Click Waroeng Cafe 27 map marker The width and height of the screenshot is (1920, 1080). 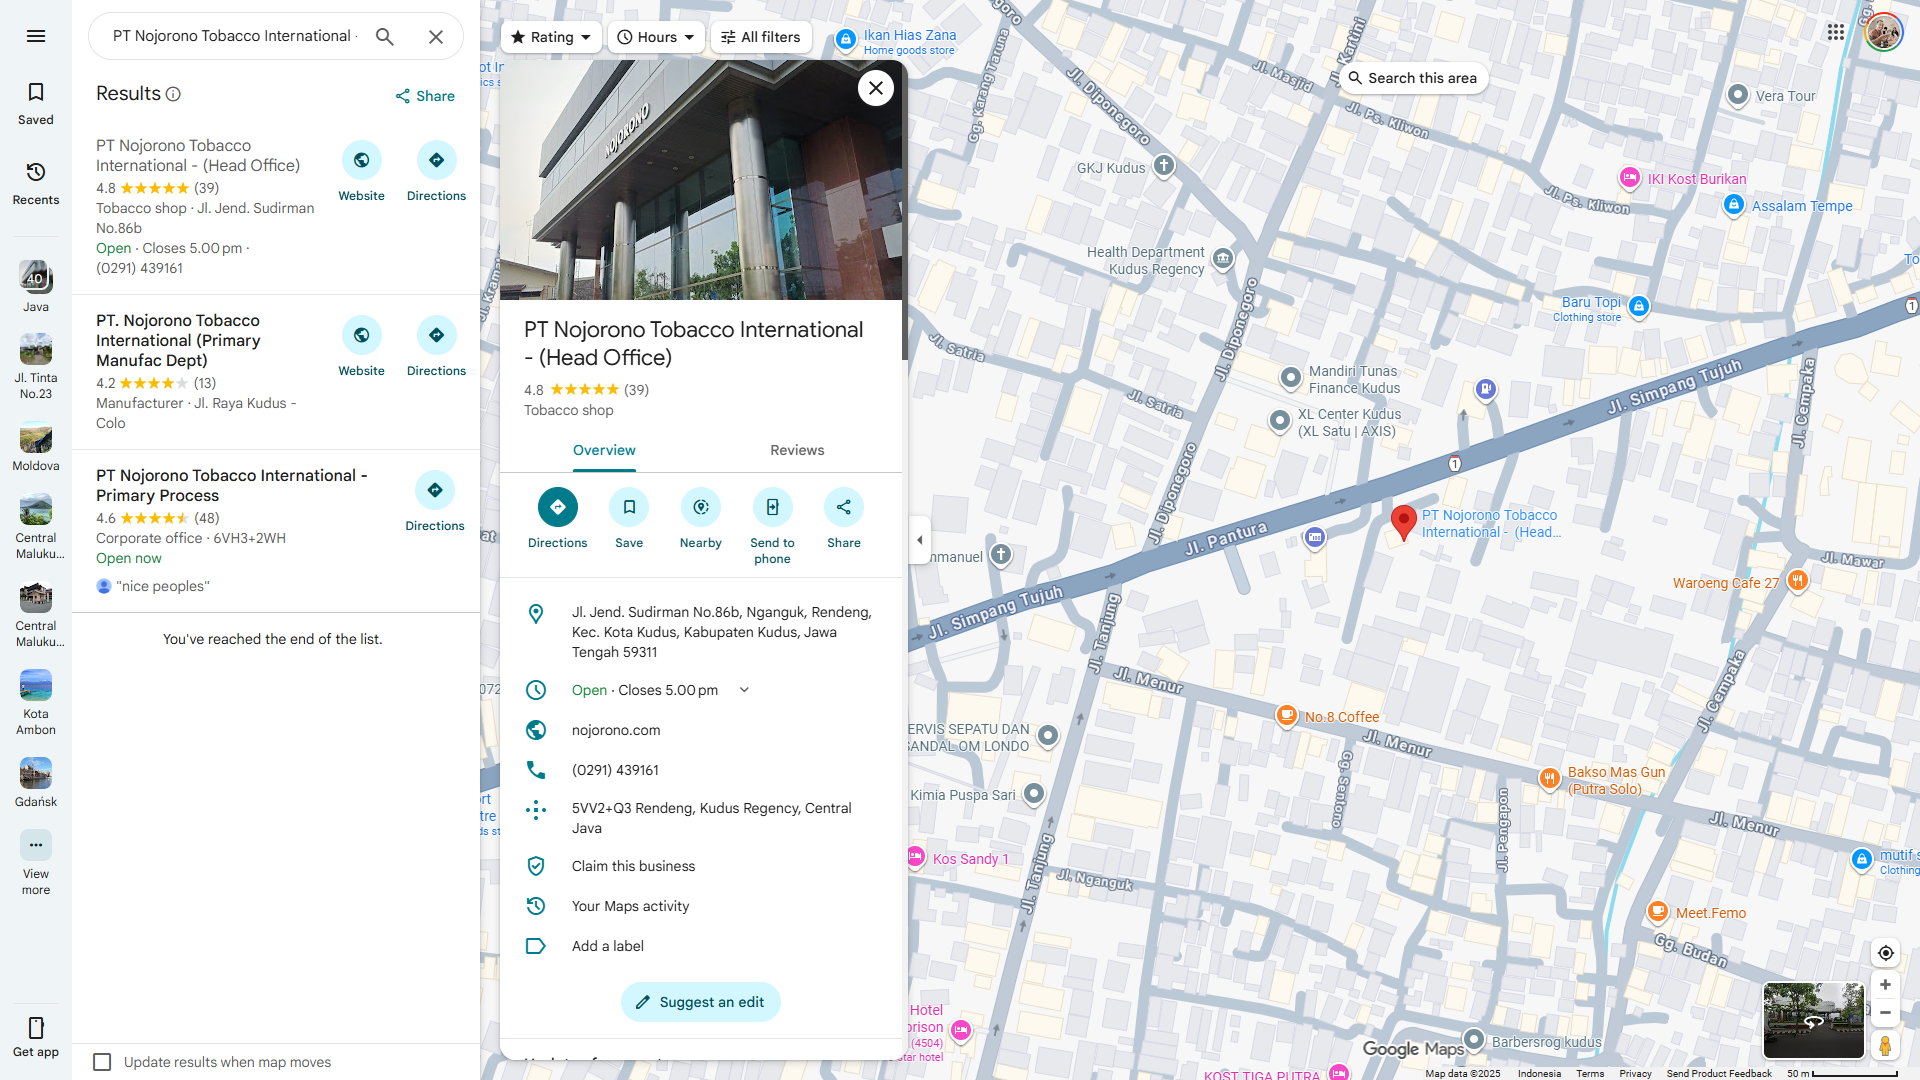1797,581
